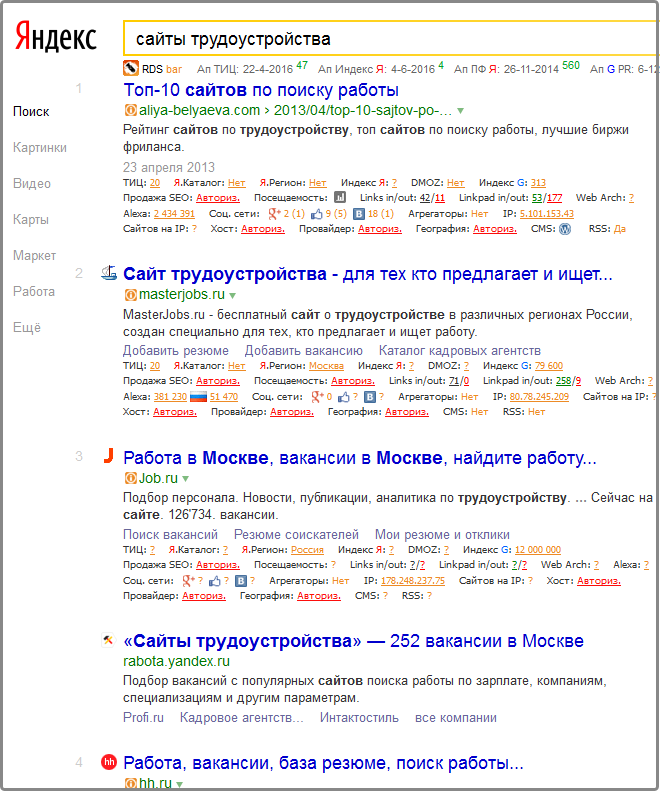The image size is (660, 791).
Task: Click the hh favicon beside the fourth result
Action: [110, 763]
